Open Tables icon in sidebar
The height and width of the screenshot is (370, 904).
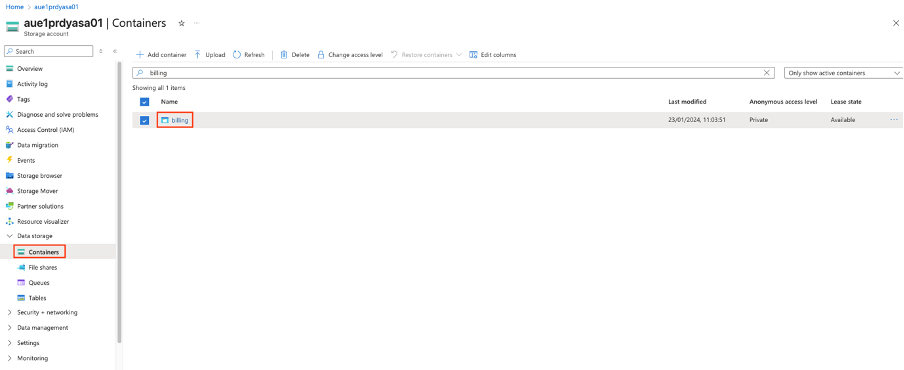[x=21, y=298]
